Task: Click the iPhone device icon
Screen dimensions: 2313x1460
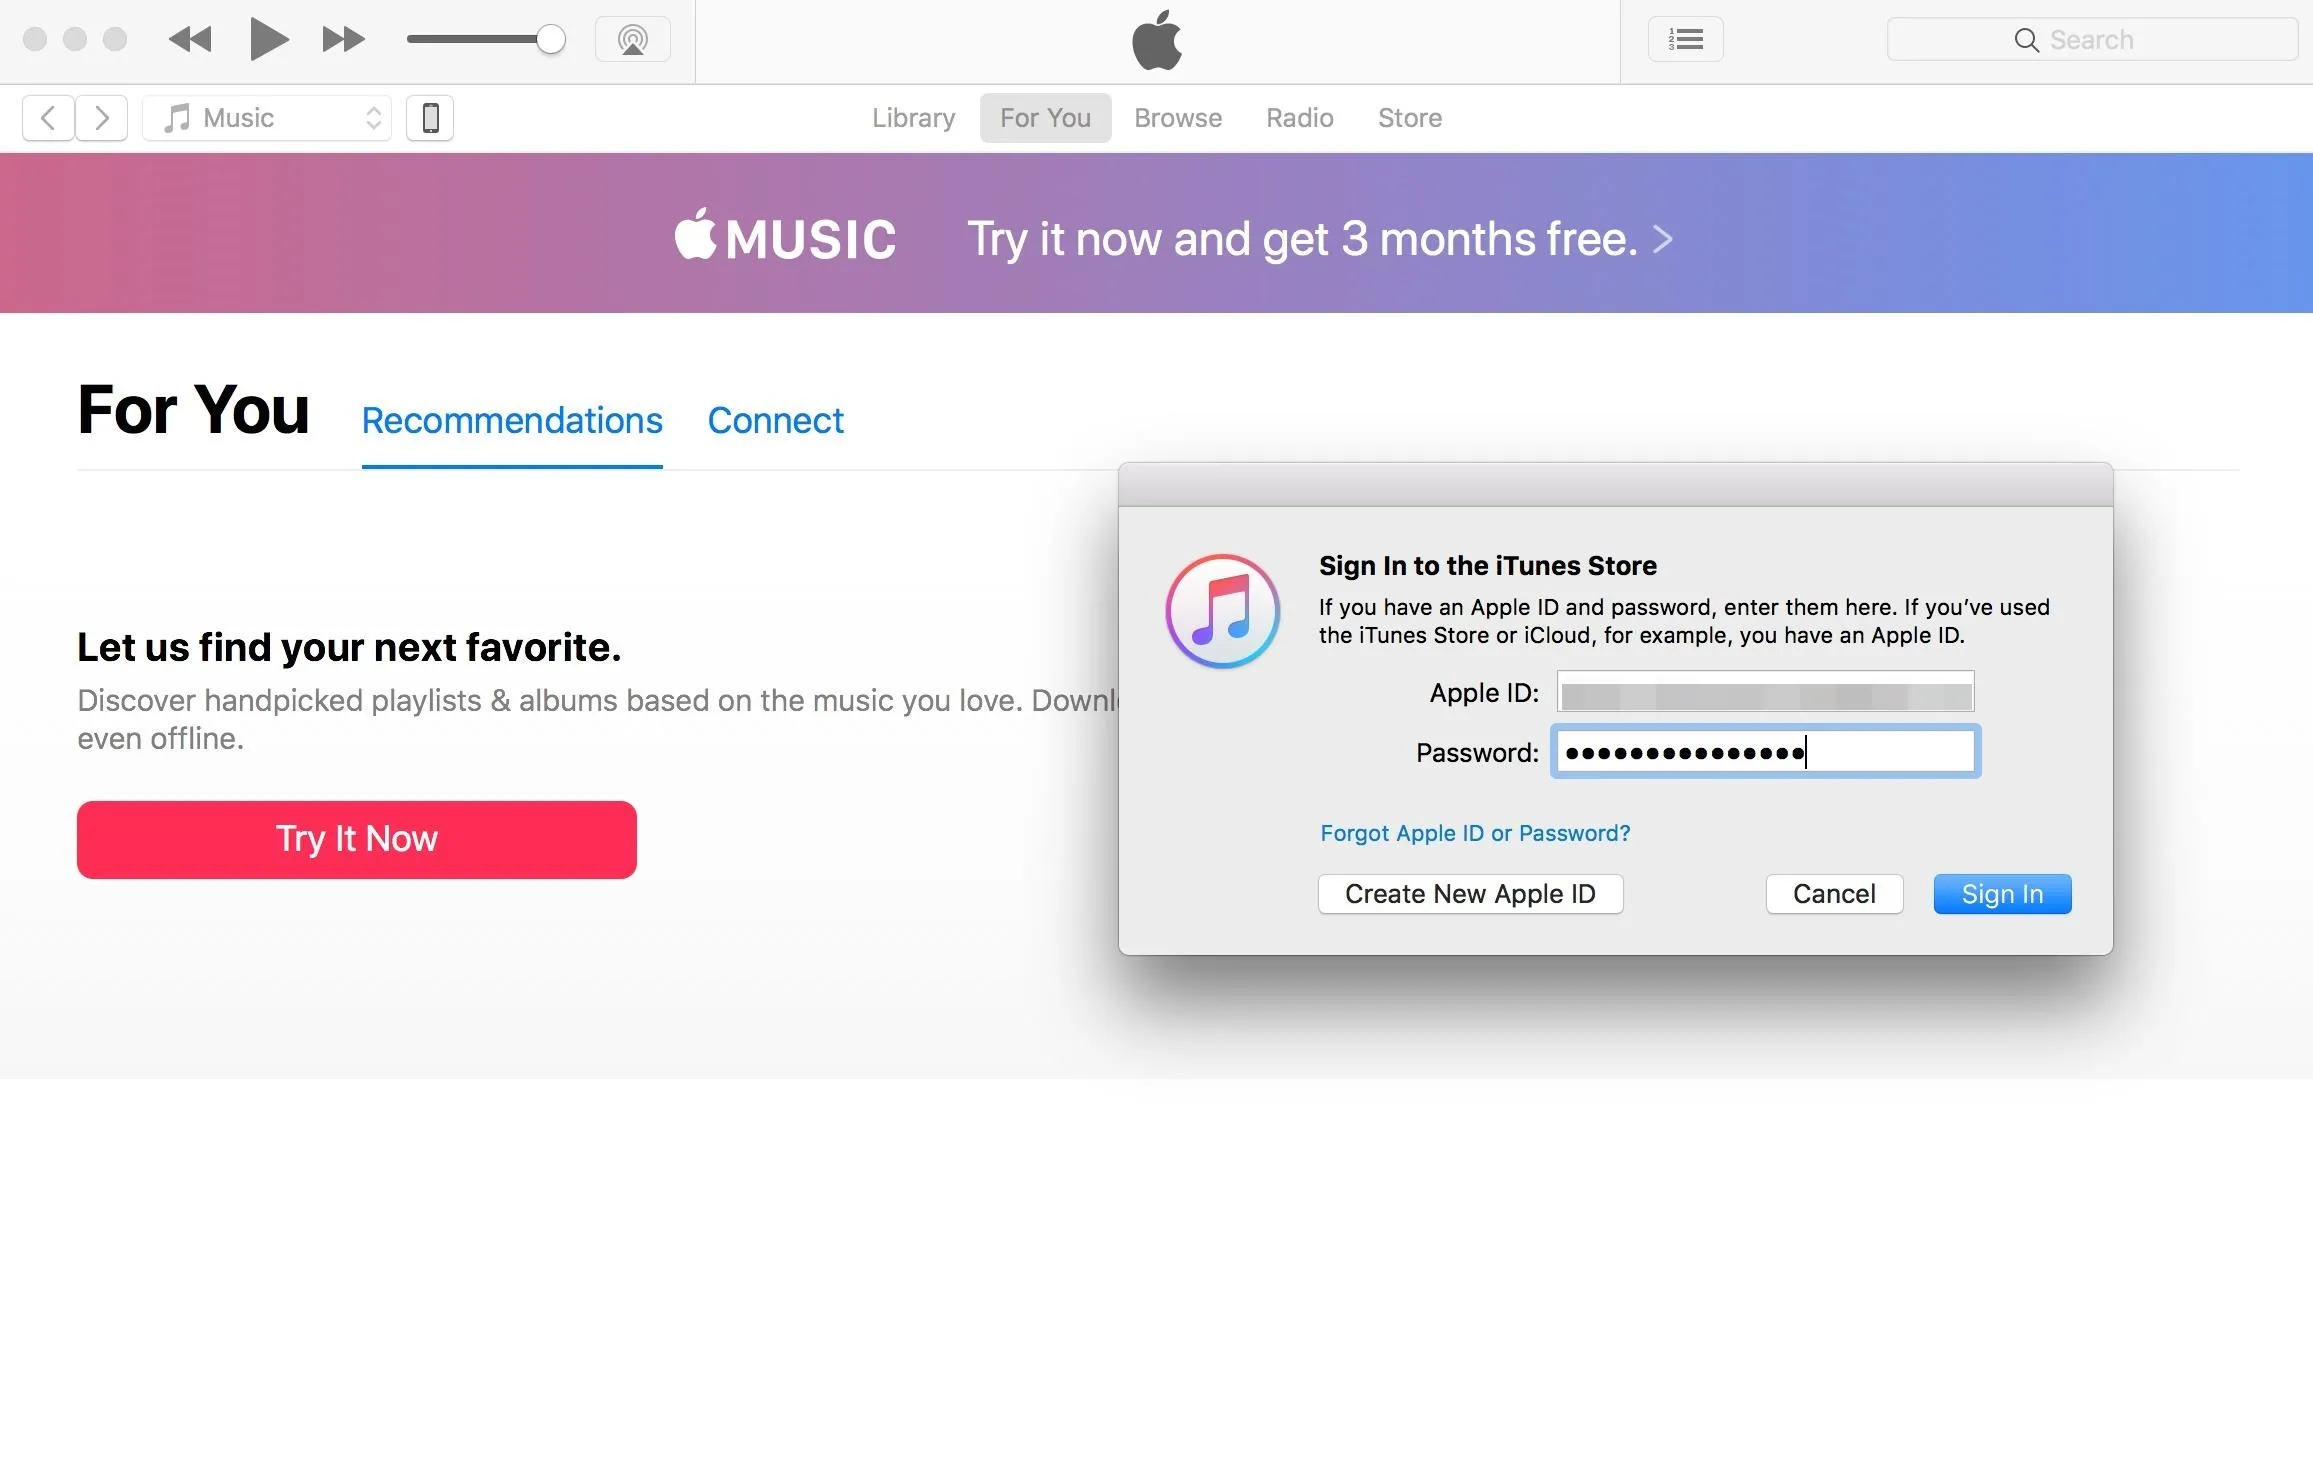Action: click(430, 118)
